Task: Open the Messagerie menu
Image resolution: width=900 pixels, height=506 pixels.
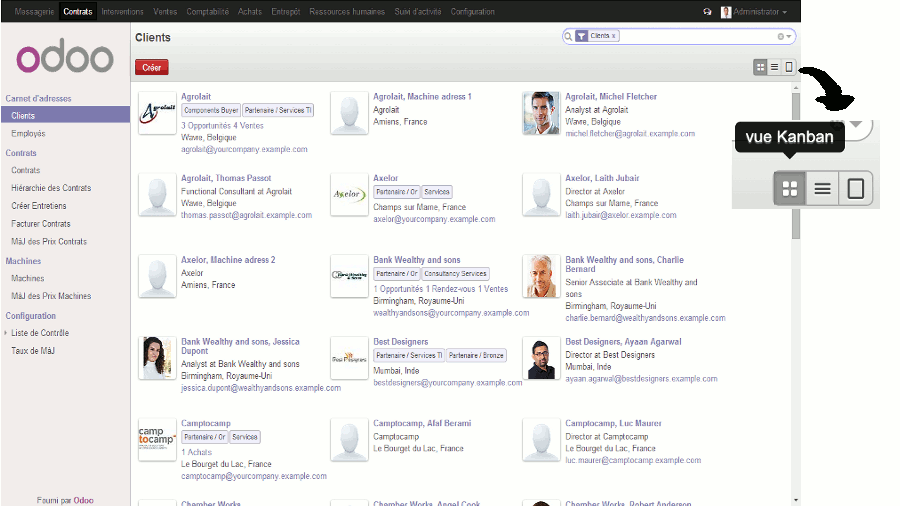Action: coord(34,11)
